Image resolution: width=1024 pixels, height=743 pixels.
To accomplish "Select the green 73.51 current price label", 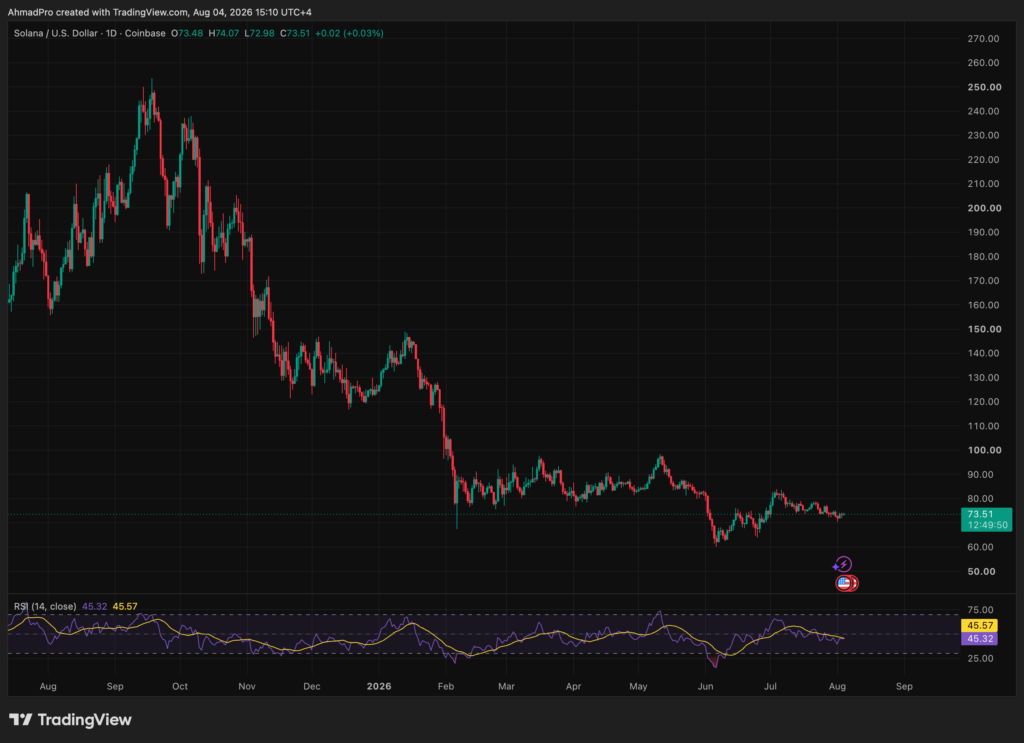I will [986, 520].
